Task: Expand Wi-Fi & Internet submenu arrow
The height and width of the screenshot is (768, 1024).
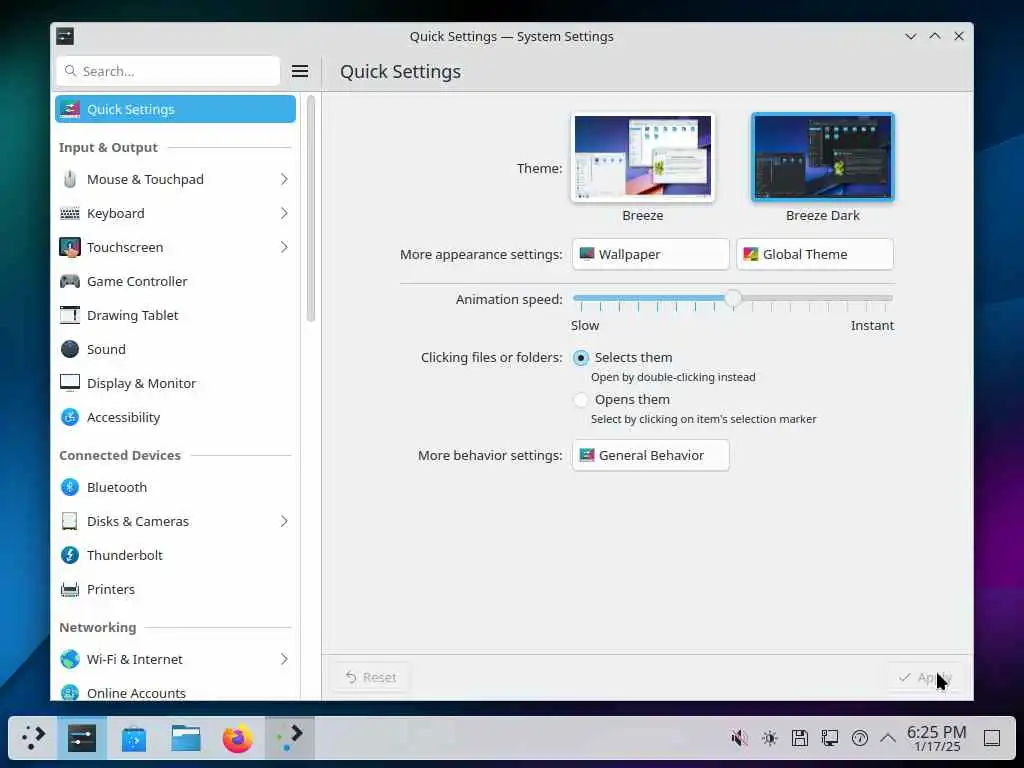Action: pyautogui.click(x=284, y=659)
